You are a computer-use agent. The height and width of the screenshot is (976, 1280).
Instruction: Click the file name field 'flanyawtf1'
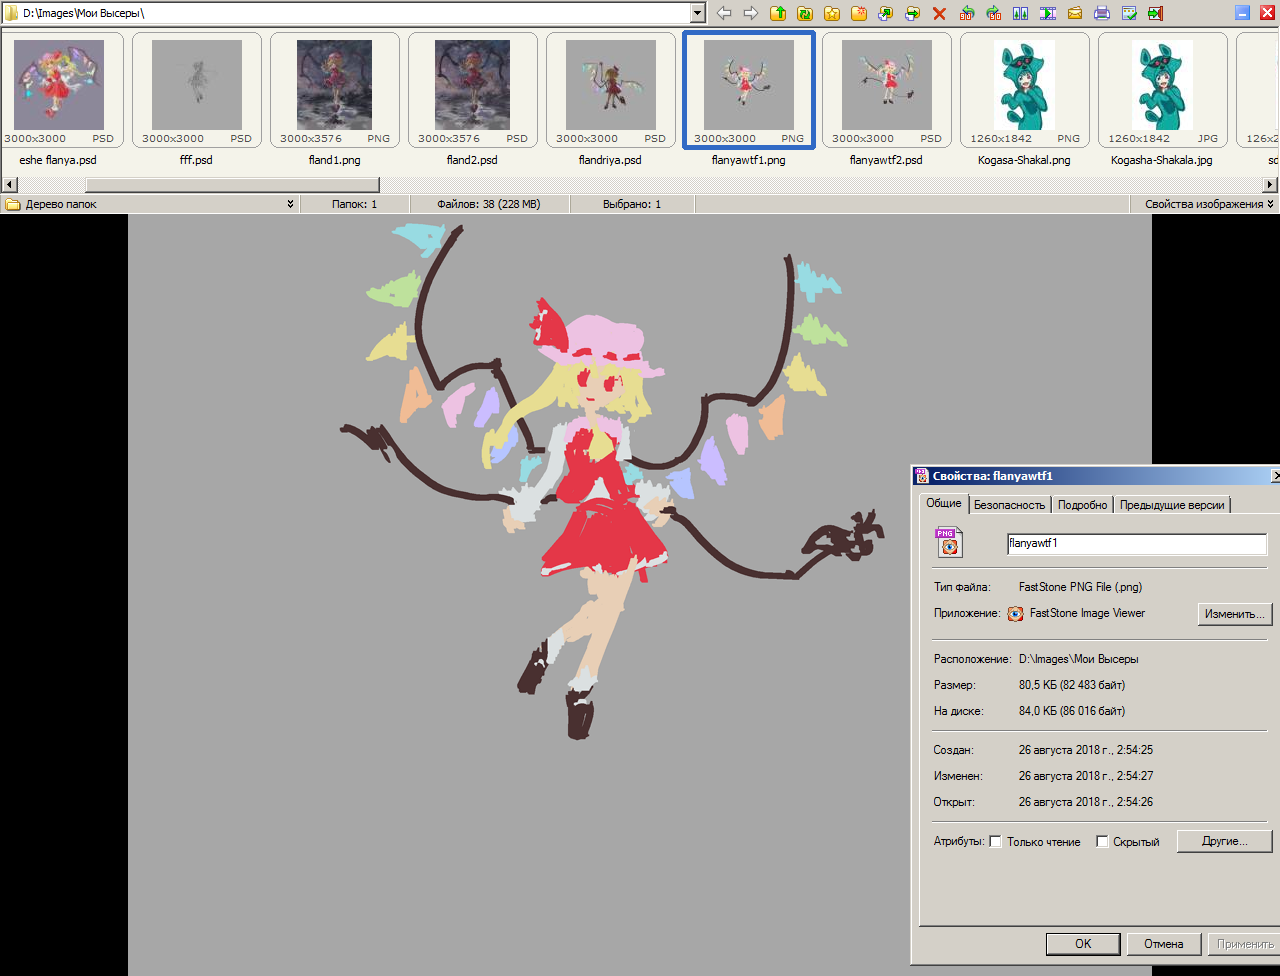click(x=1136, y=544)
